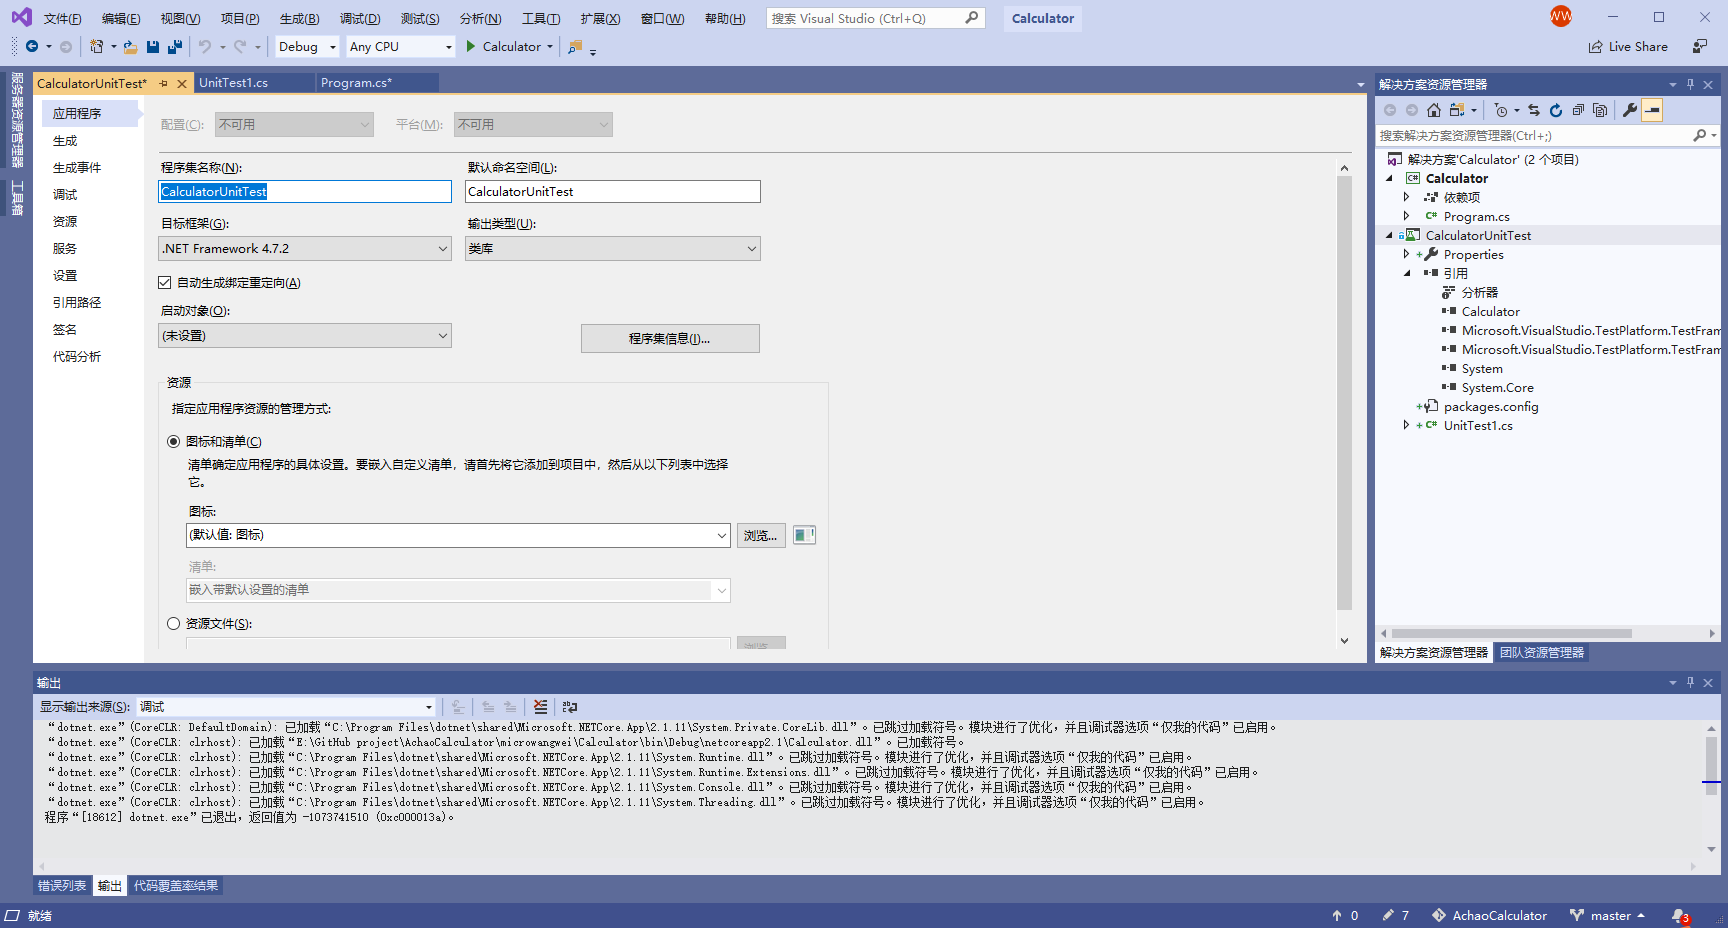Toggle Preview Selected Items icon

point(1652,110)
